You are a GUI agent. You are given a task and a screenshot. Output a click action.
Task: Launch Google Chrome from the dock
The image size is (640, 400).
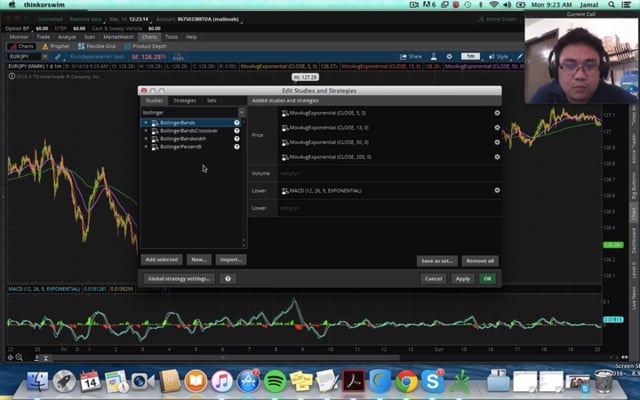pos(406,380)
